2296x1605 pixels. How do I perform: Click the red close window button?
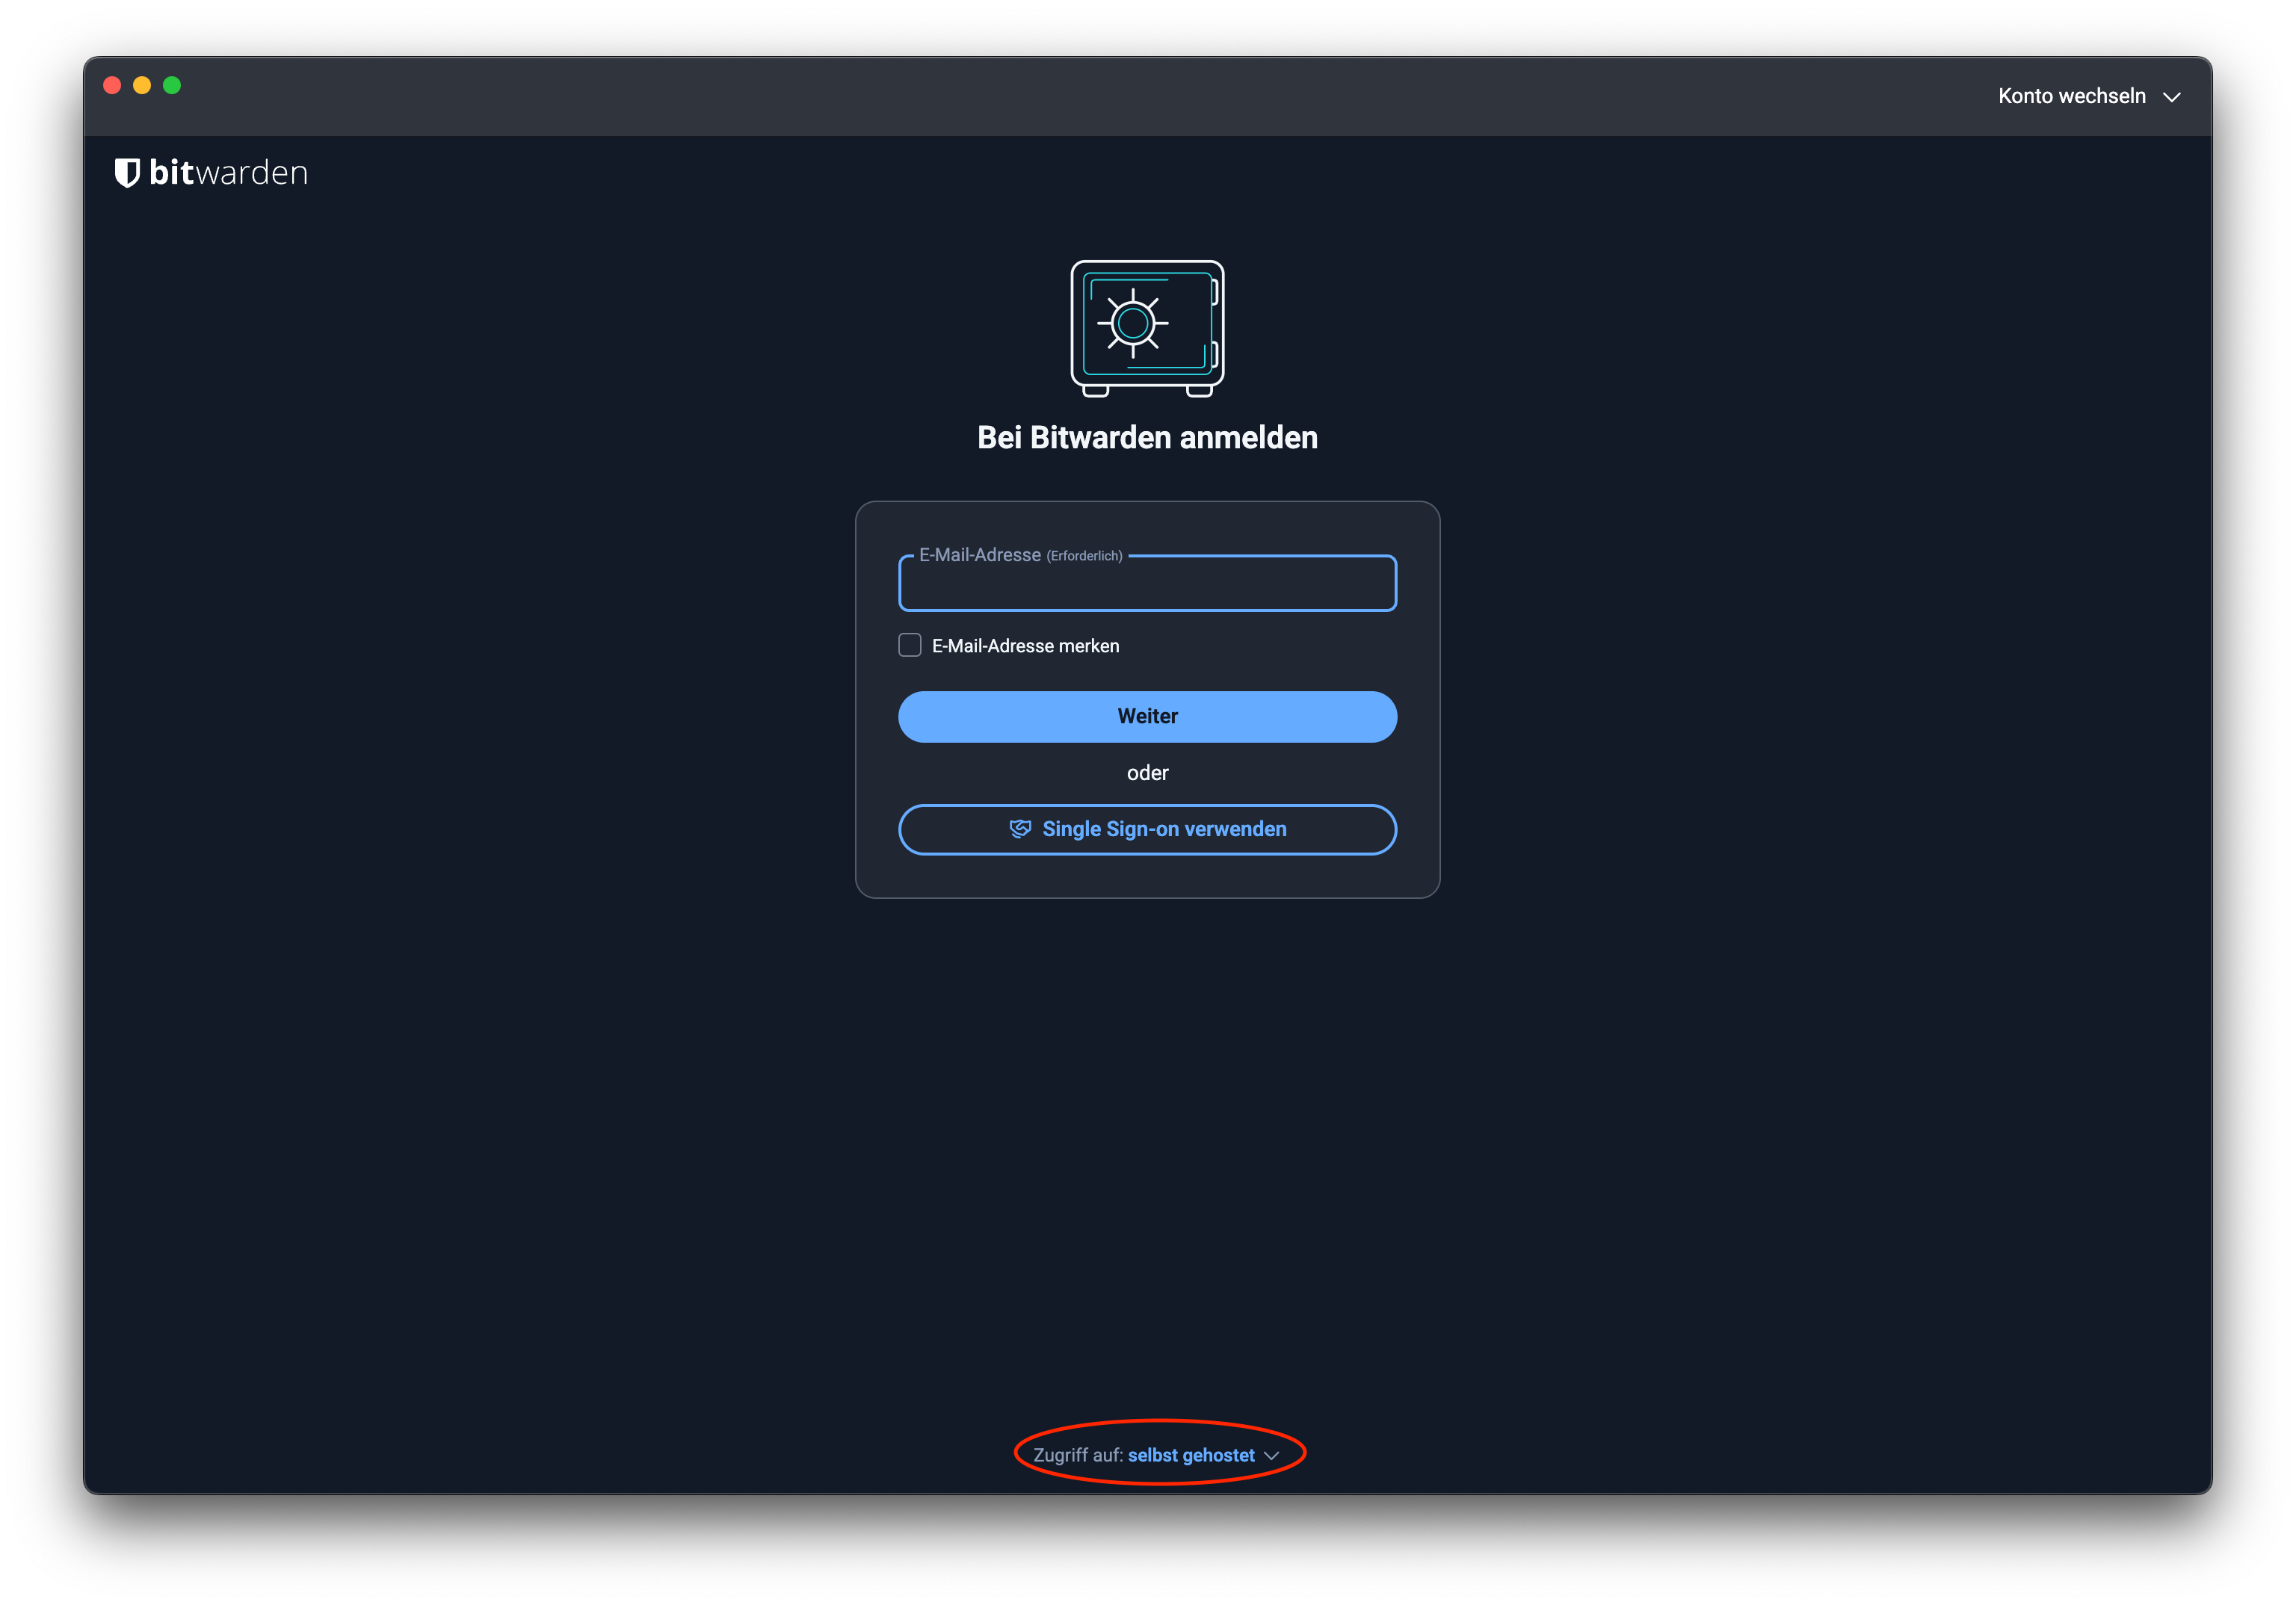(x=112, y=85)
